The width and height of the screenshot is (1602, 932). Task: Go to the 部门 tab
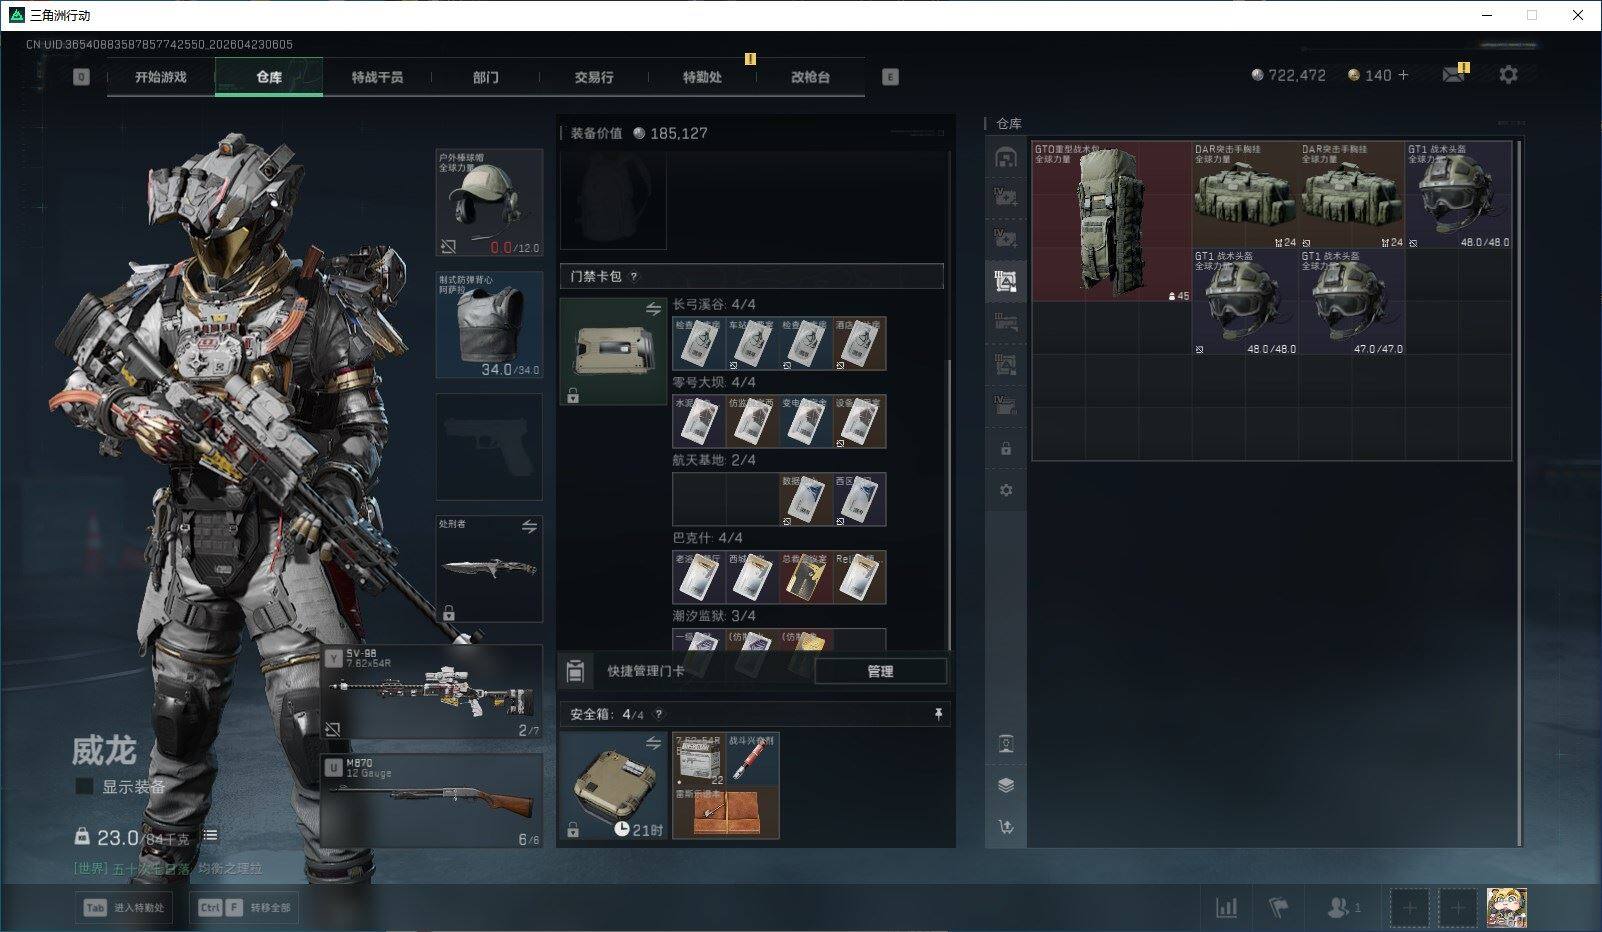coord(486,77)
